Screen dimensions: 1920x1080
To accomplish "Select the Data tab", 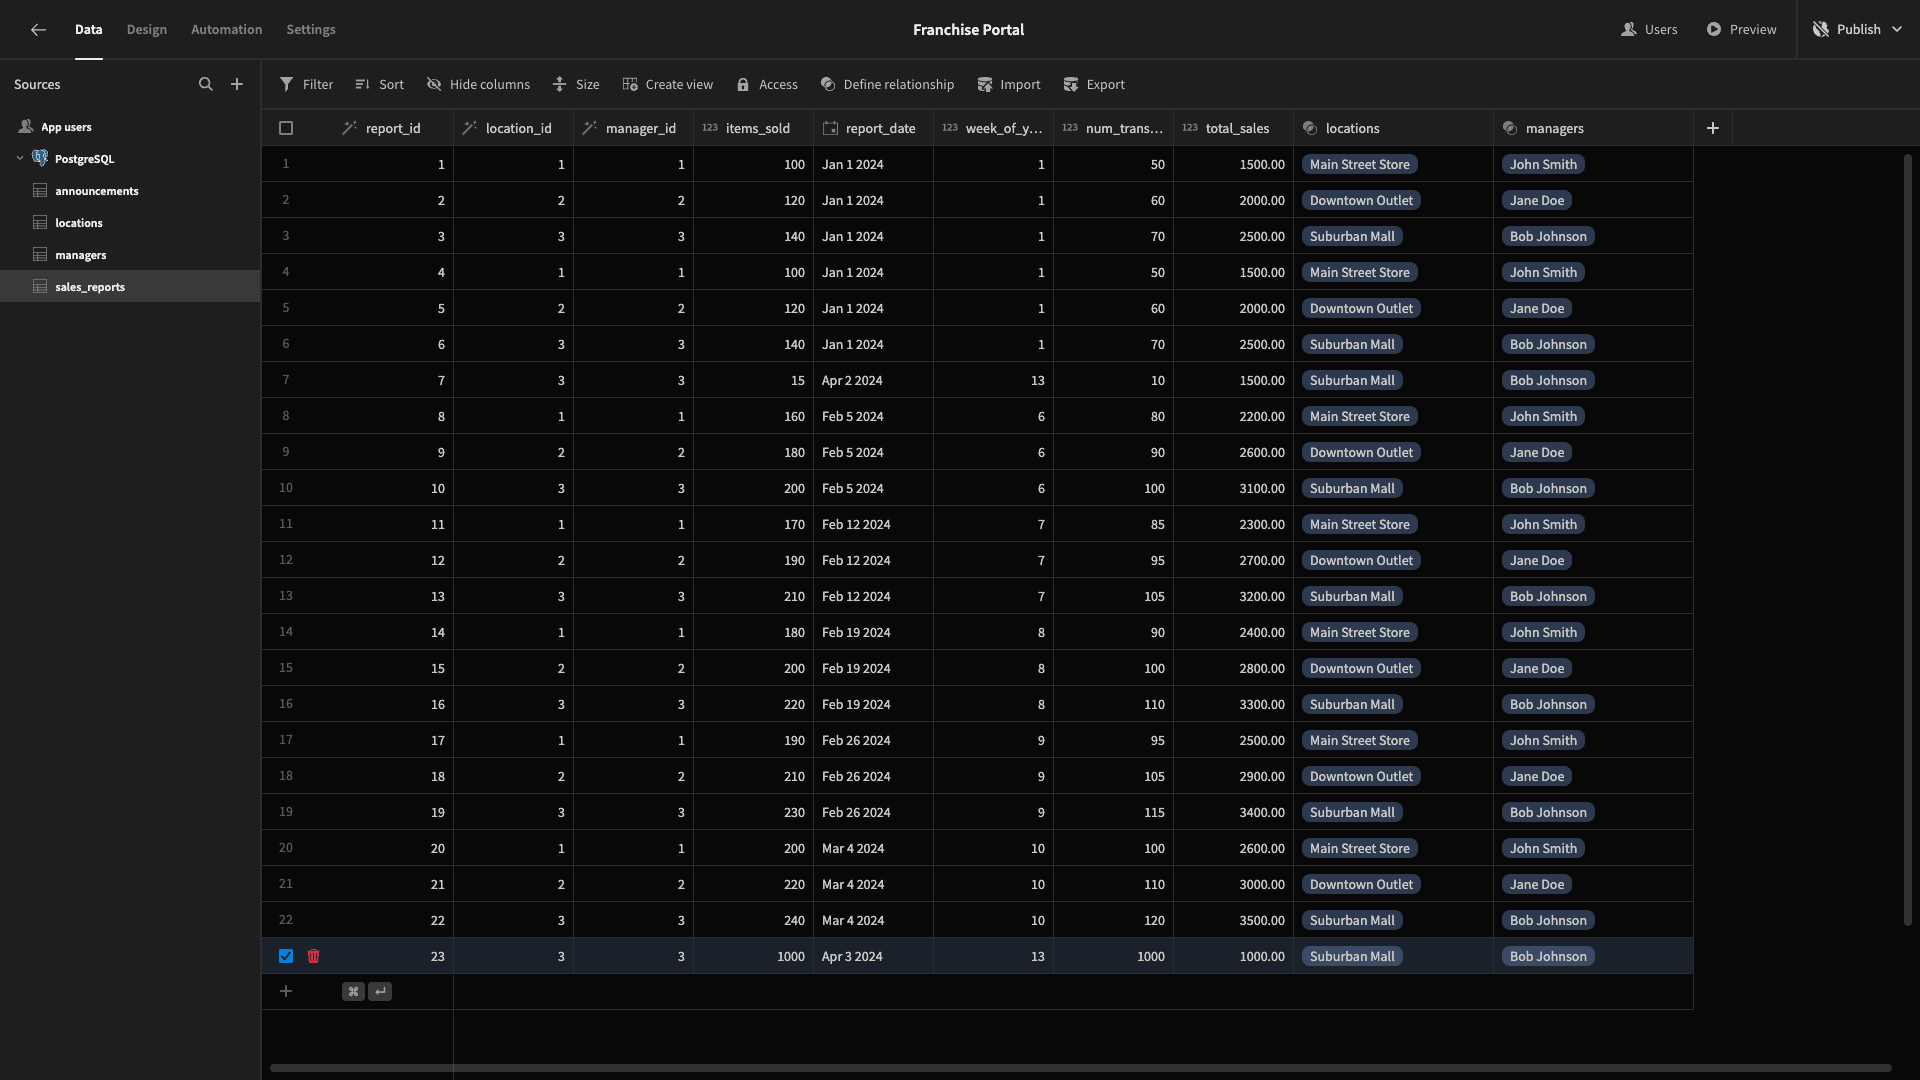I will pos(88,29).
